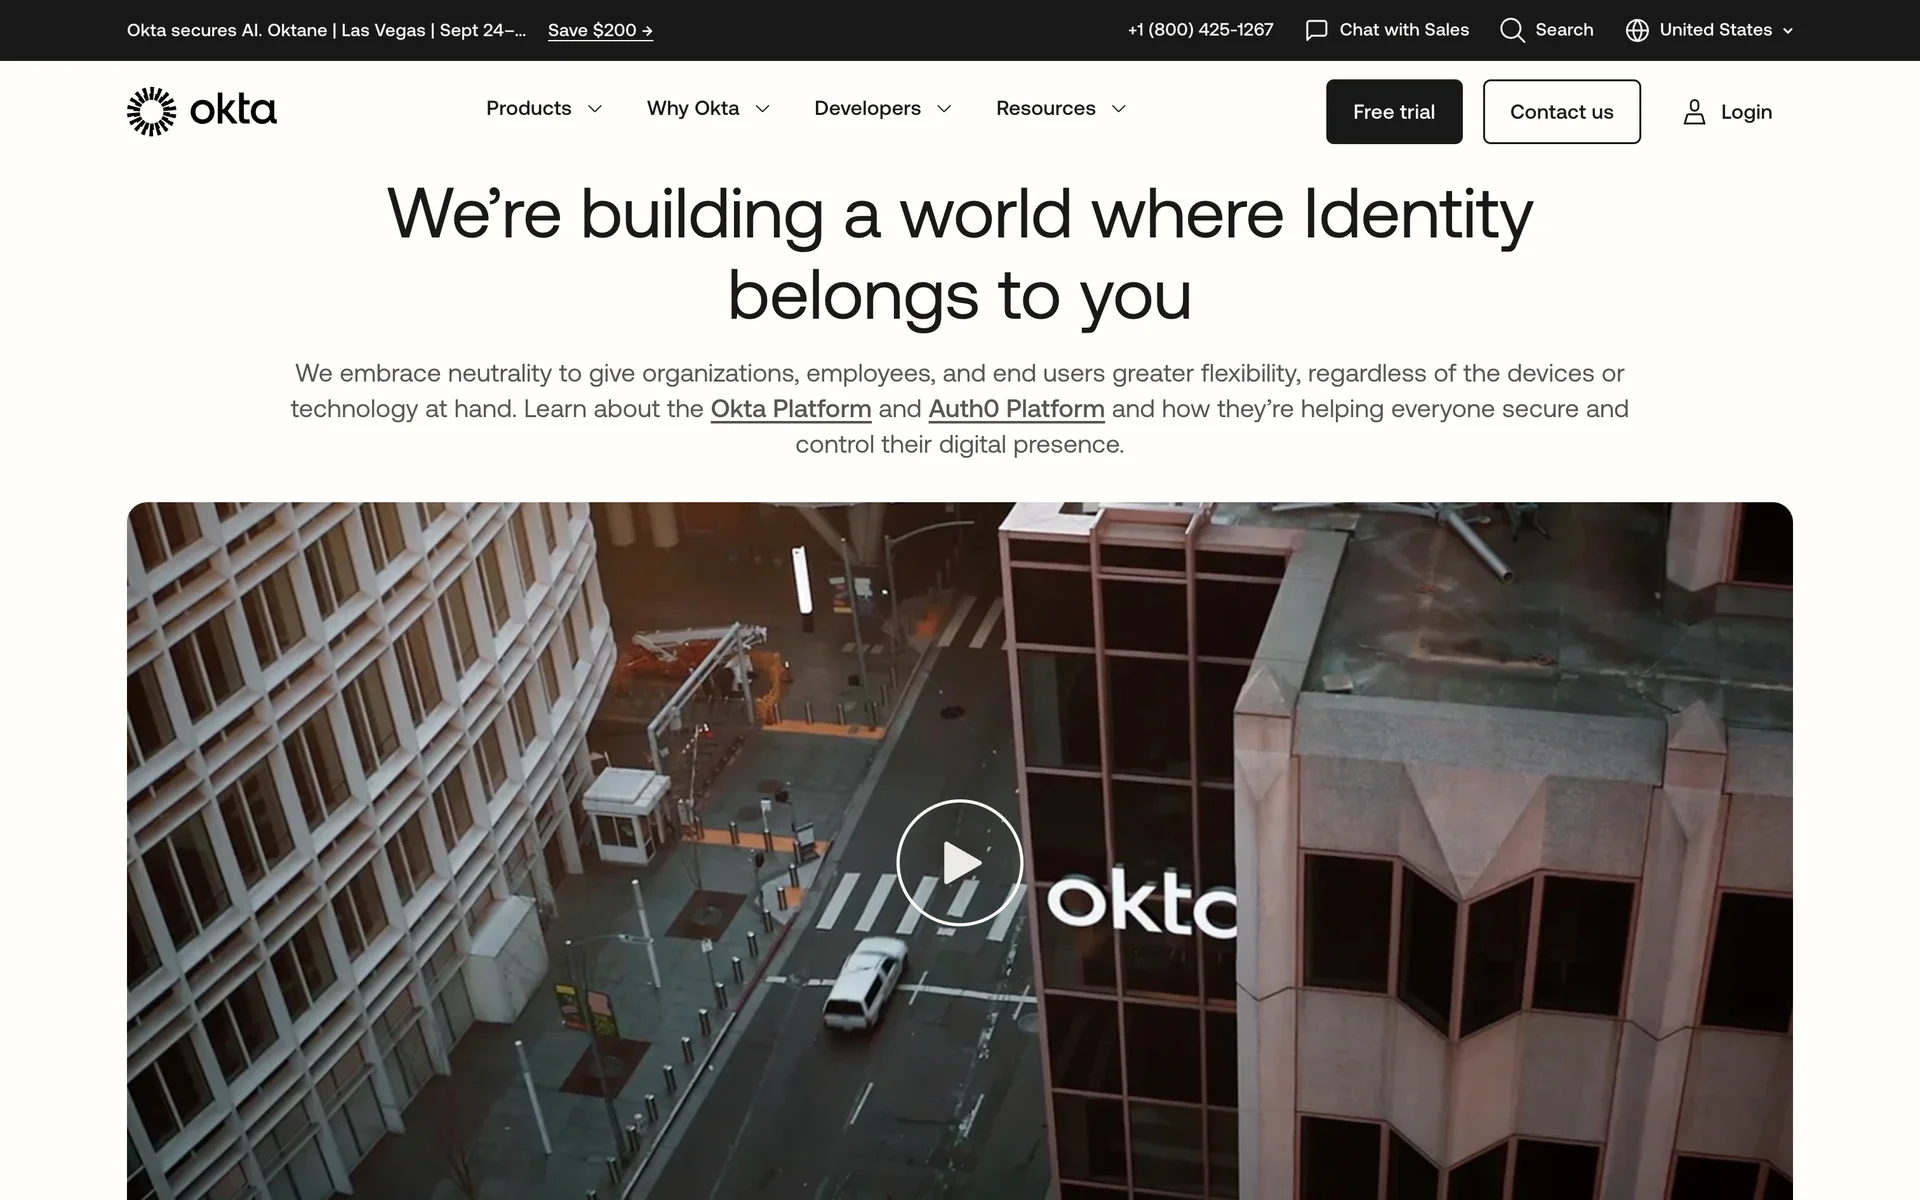Play the Okta building video

pos(959,862)
